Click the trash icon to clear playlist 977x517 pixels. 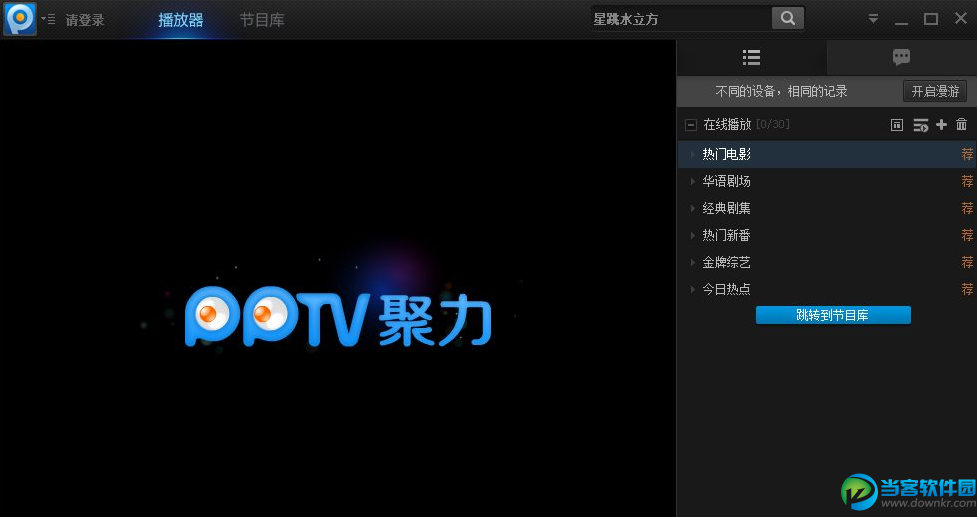tap(961, 125)
